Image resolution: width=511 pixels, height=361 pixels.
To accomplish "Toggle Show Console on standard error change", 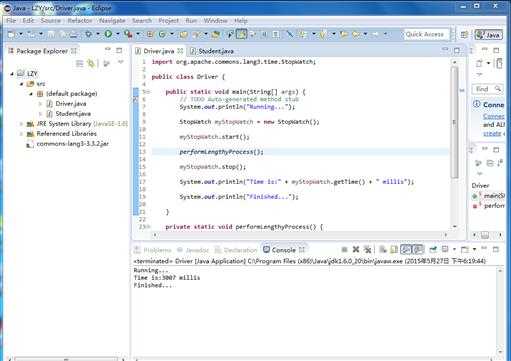I will pyautogui.click(x=418, y=249).
